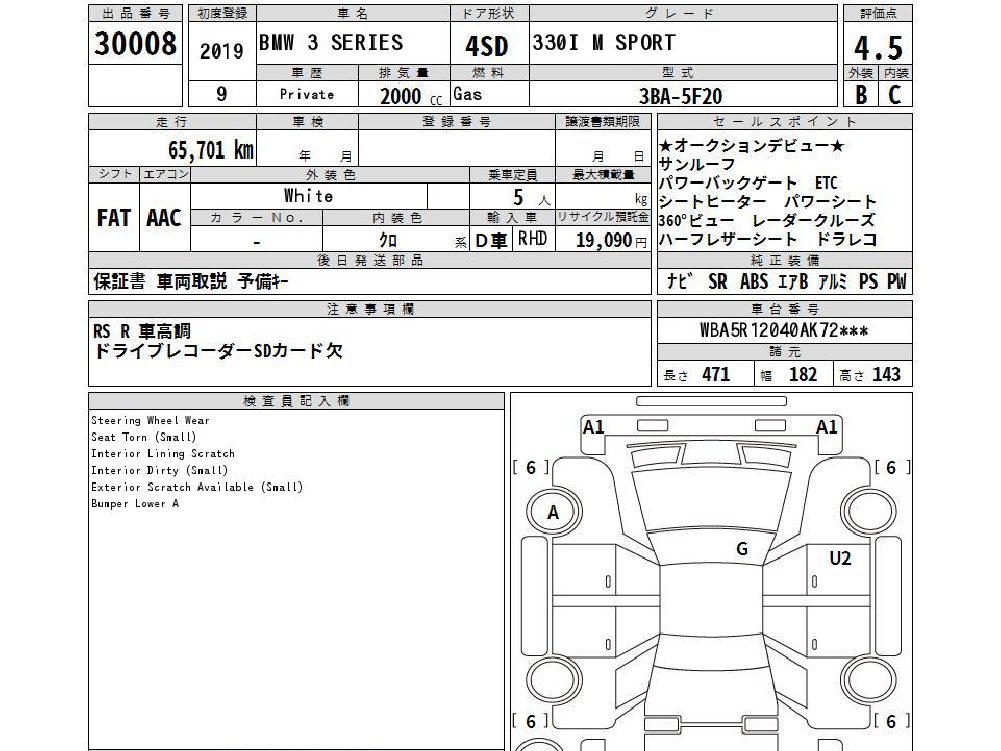
Task: Select the interior color クロ
Action: (x=388, y=240)
